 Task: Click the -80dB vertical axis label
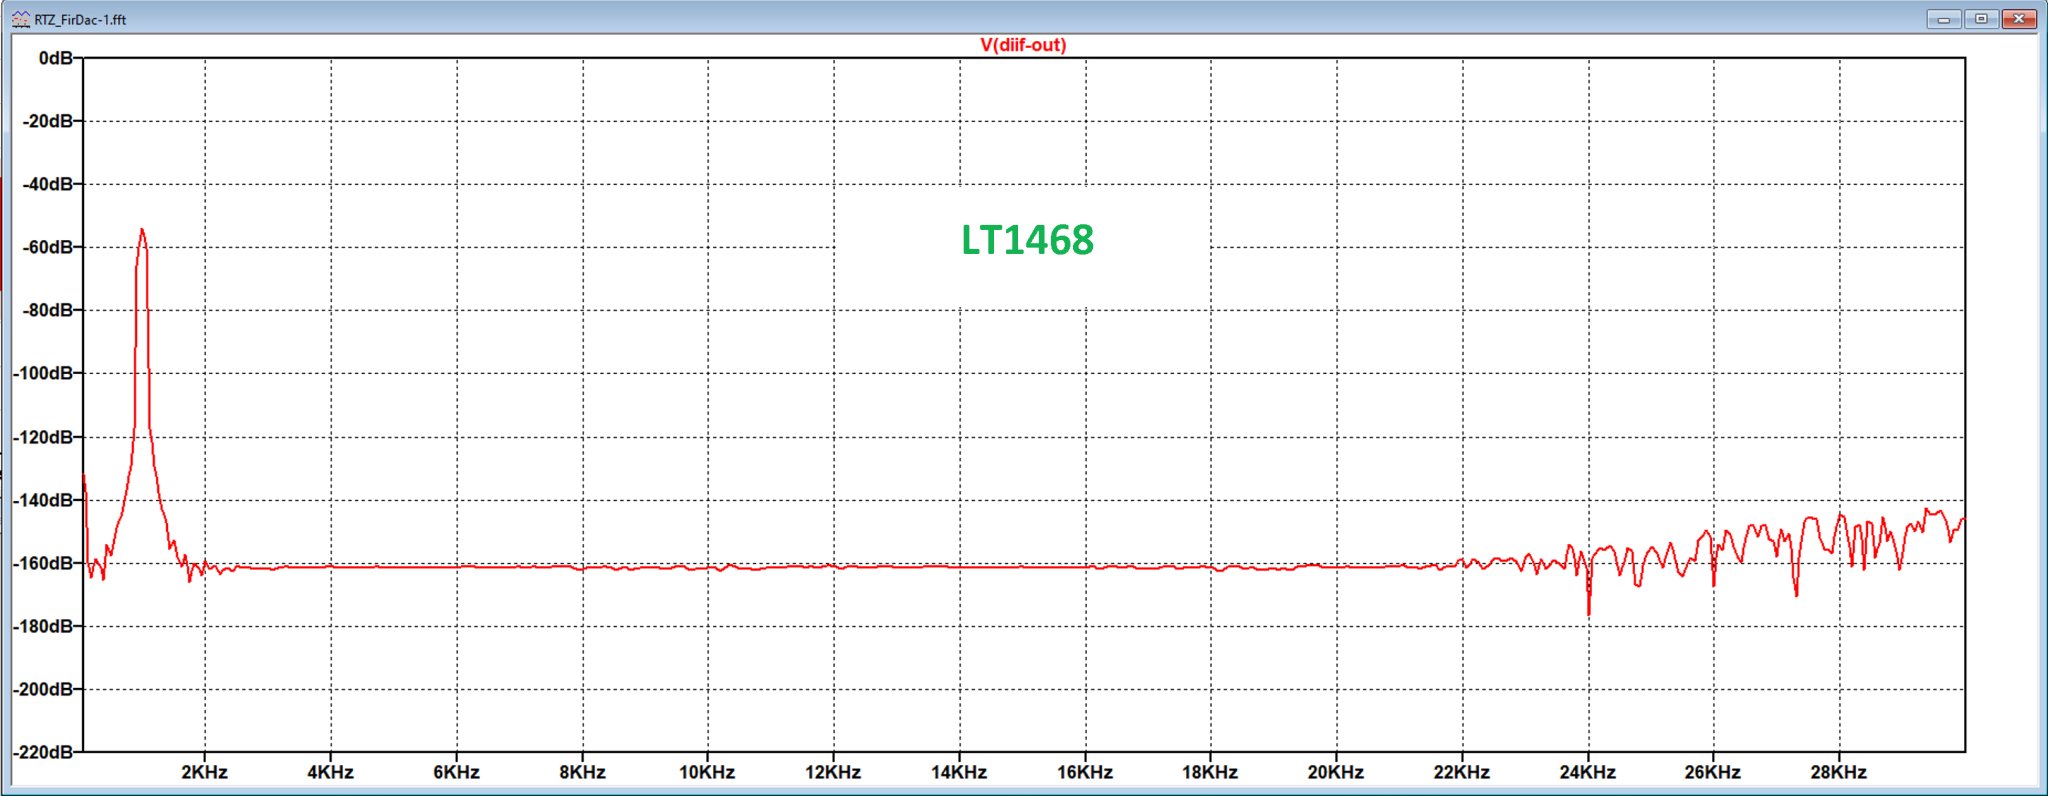[x=48, y=311]
